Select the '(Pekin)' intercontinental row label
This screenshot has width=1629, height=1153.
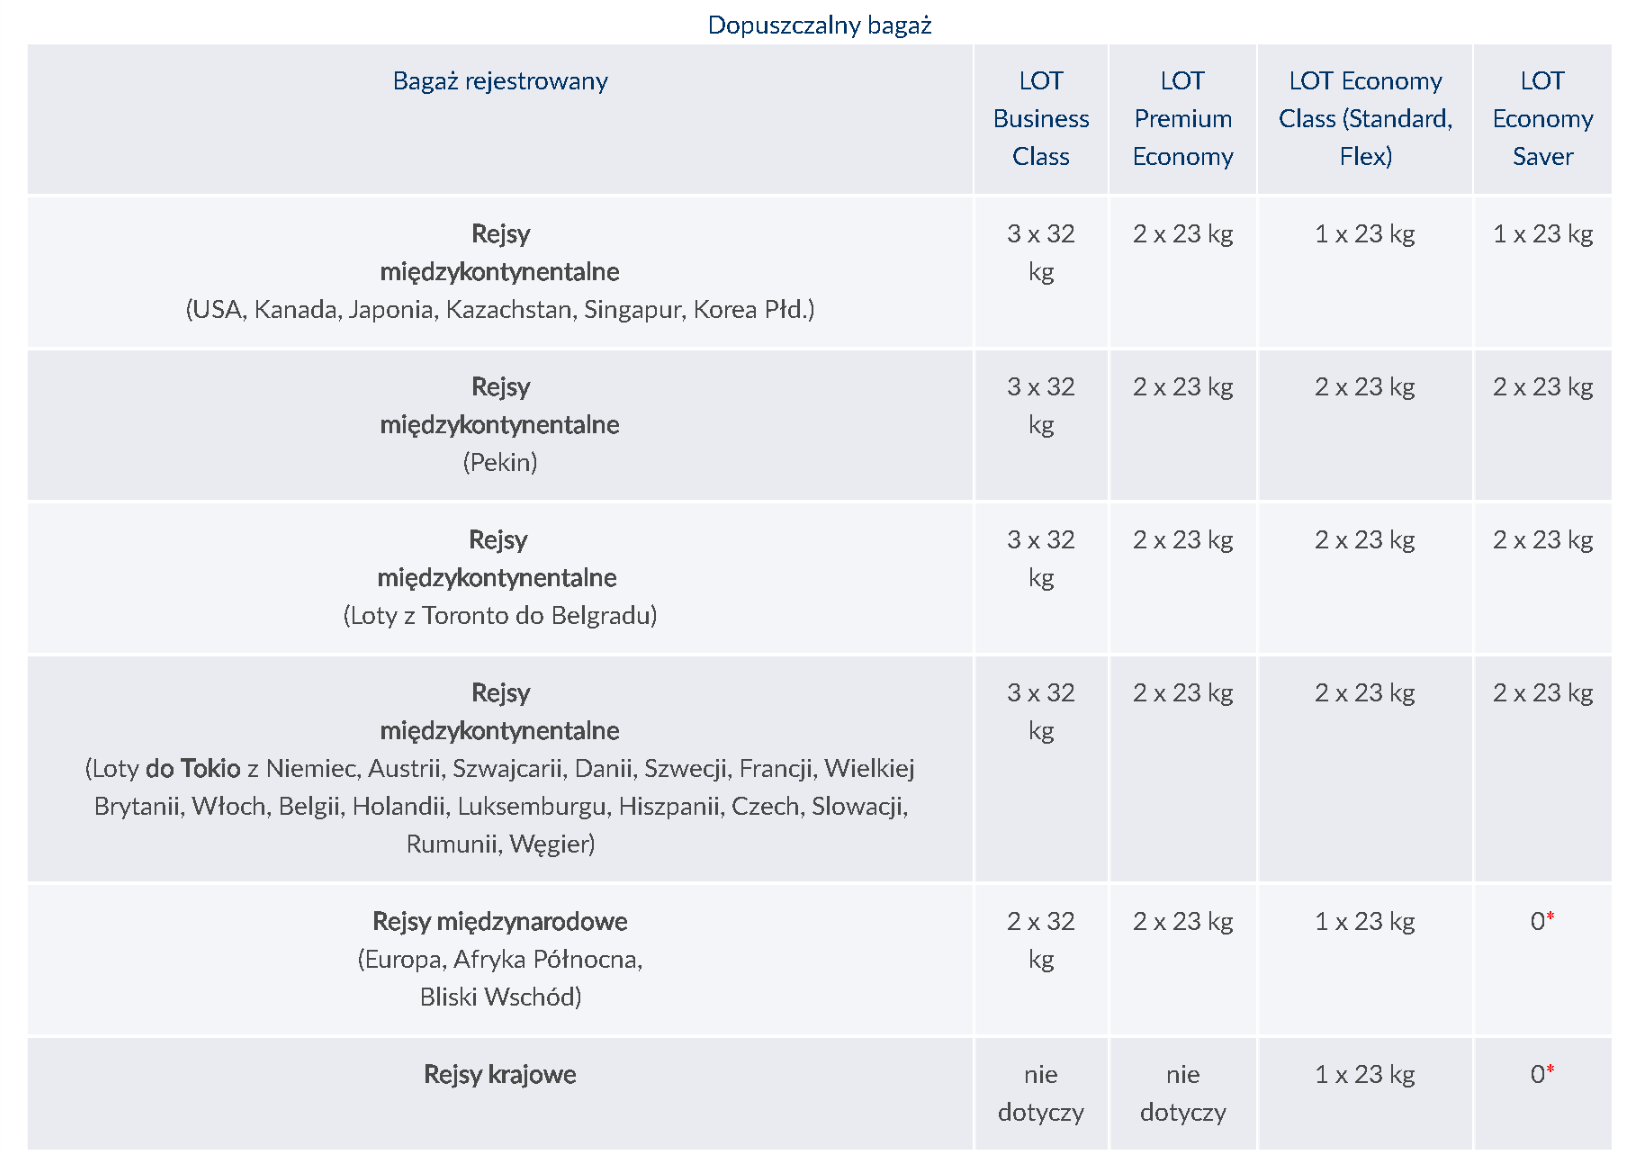(500, 462)
